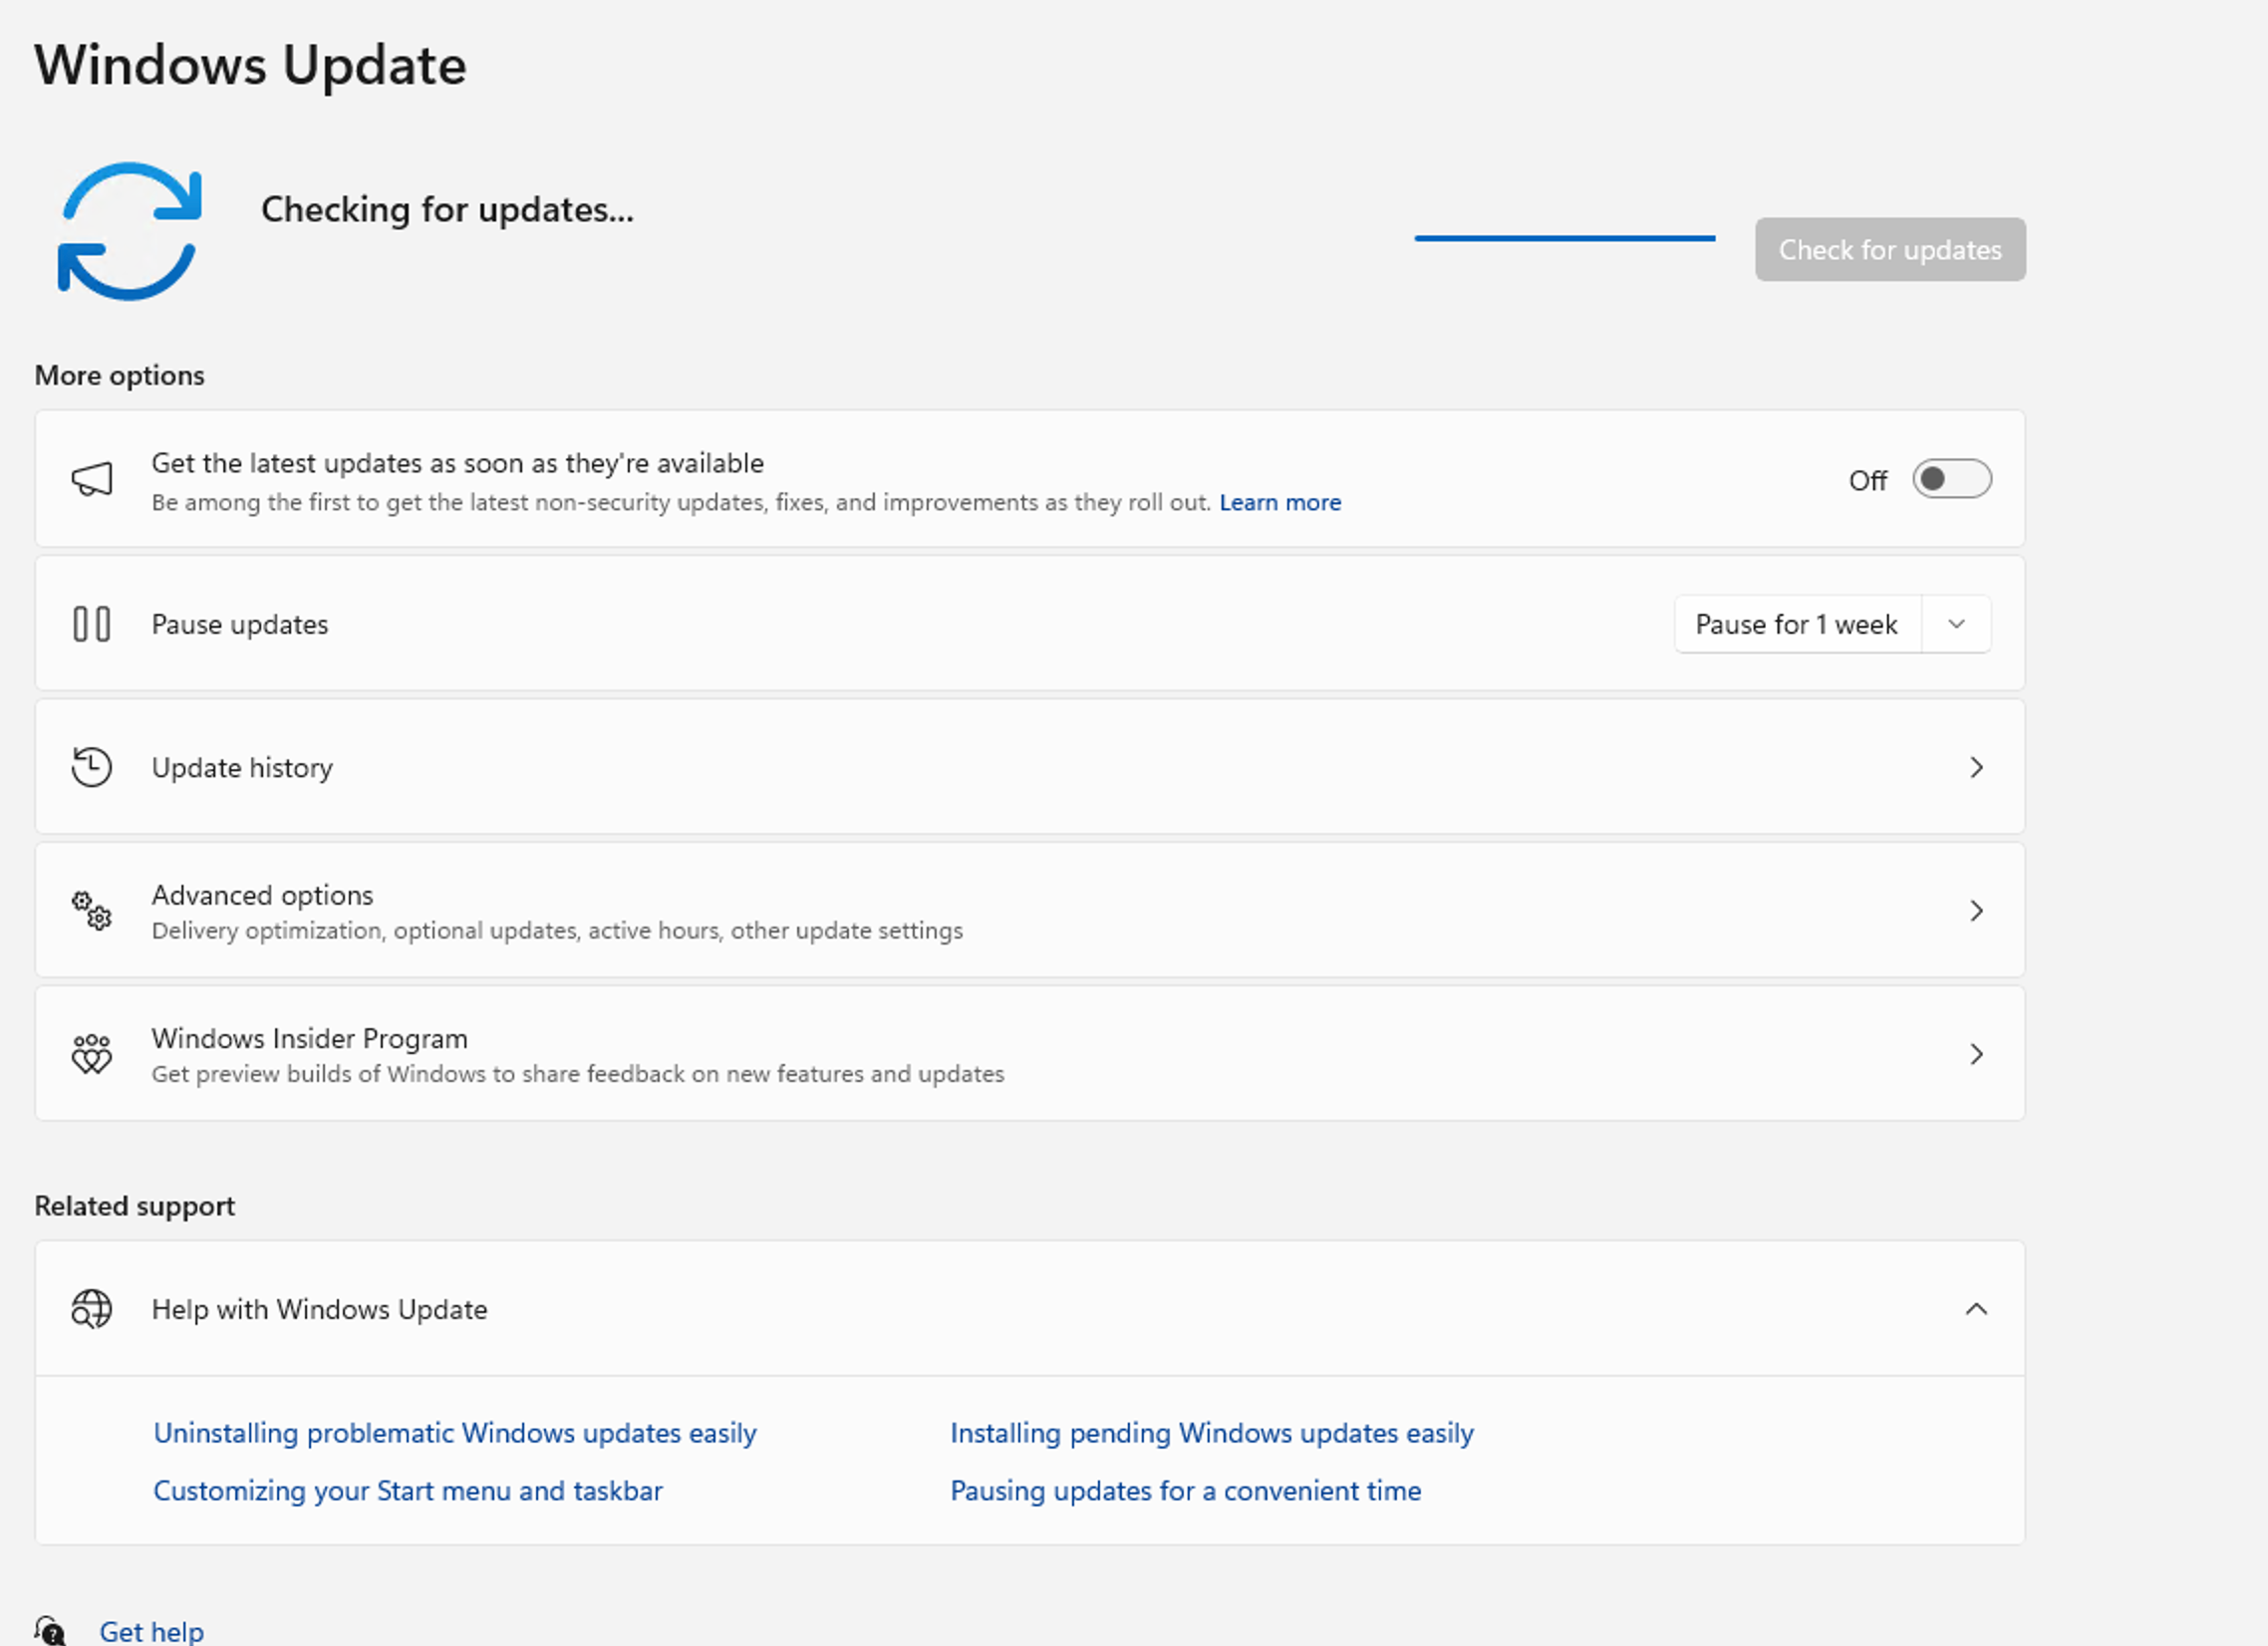The width and height of the screenshot is (2268, 1646).
Task: Open the Windows Insider Program entry
Action: pyautogui.click(x=310, y=1039)
